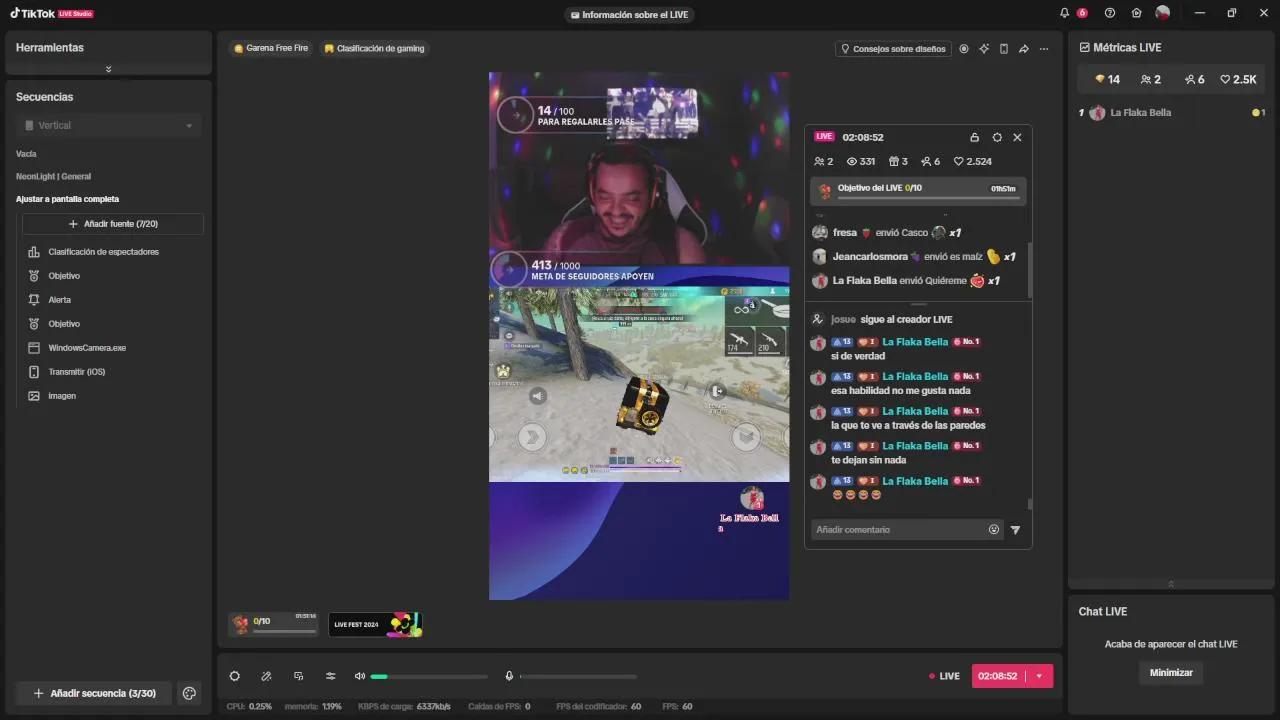Screen dimensions: 1280x720
Task: Click the share arrow icon
Action: point(1024,49)
